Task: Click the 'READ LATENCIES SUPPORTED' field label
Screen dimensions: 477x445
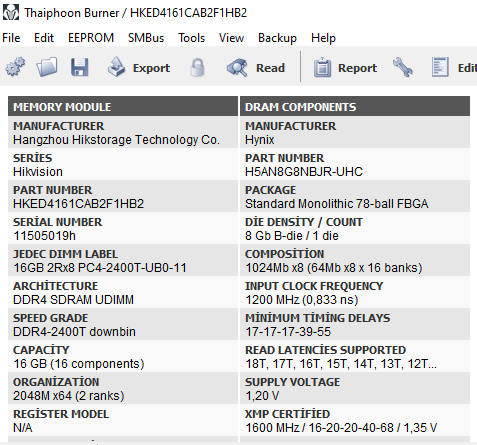Action: coord(325,350)
